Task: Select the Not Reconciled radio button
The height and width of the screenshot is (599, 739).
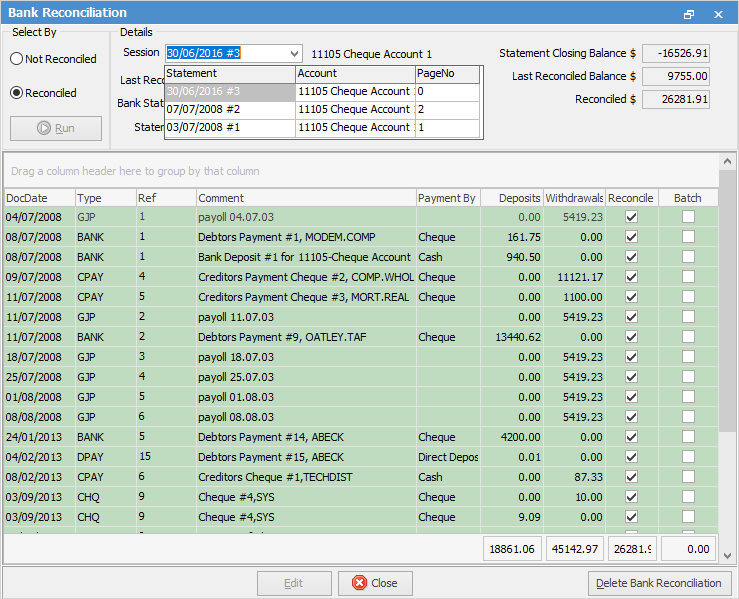Action: (x=16, y=59)
